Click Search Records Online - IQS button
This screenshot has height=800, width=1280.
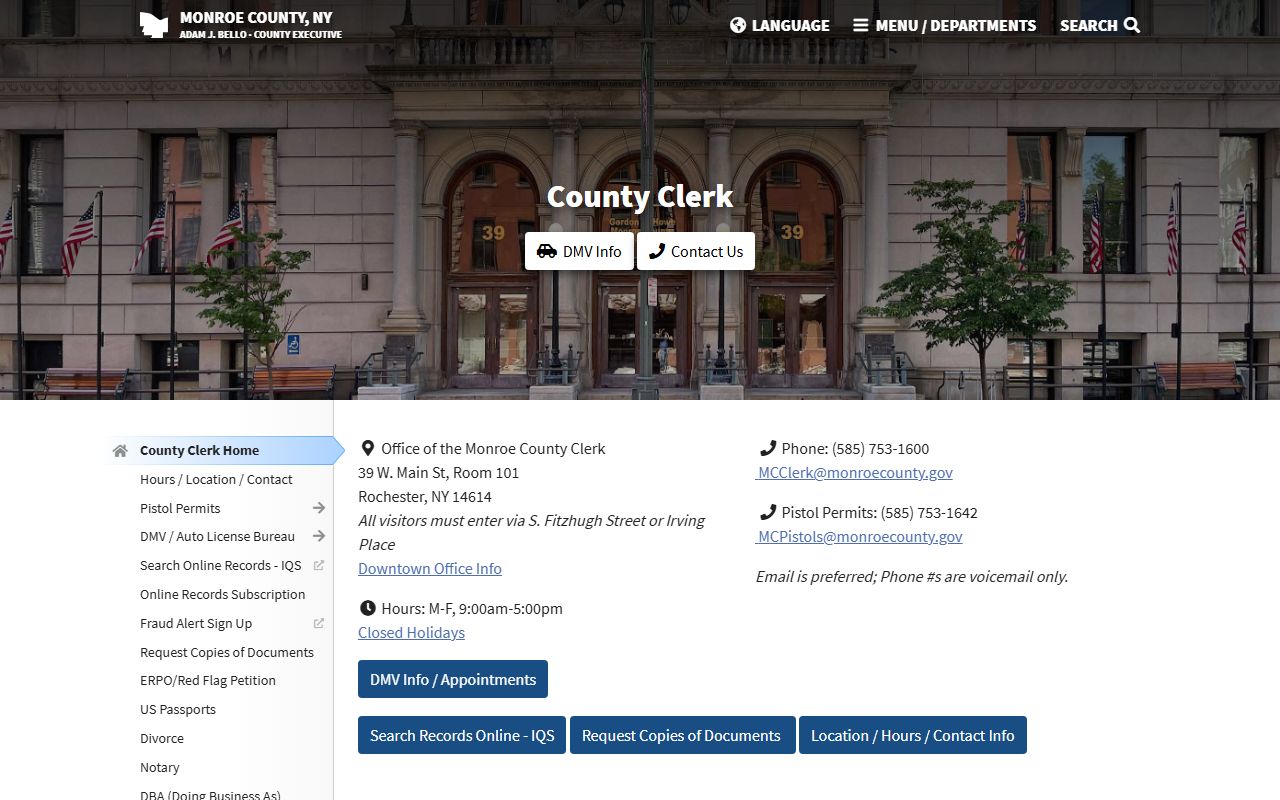[x=462, y=735]
